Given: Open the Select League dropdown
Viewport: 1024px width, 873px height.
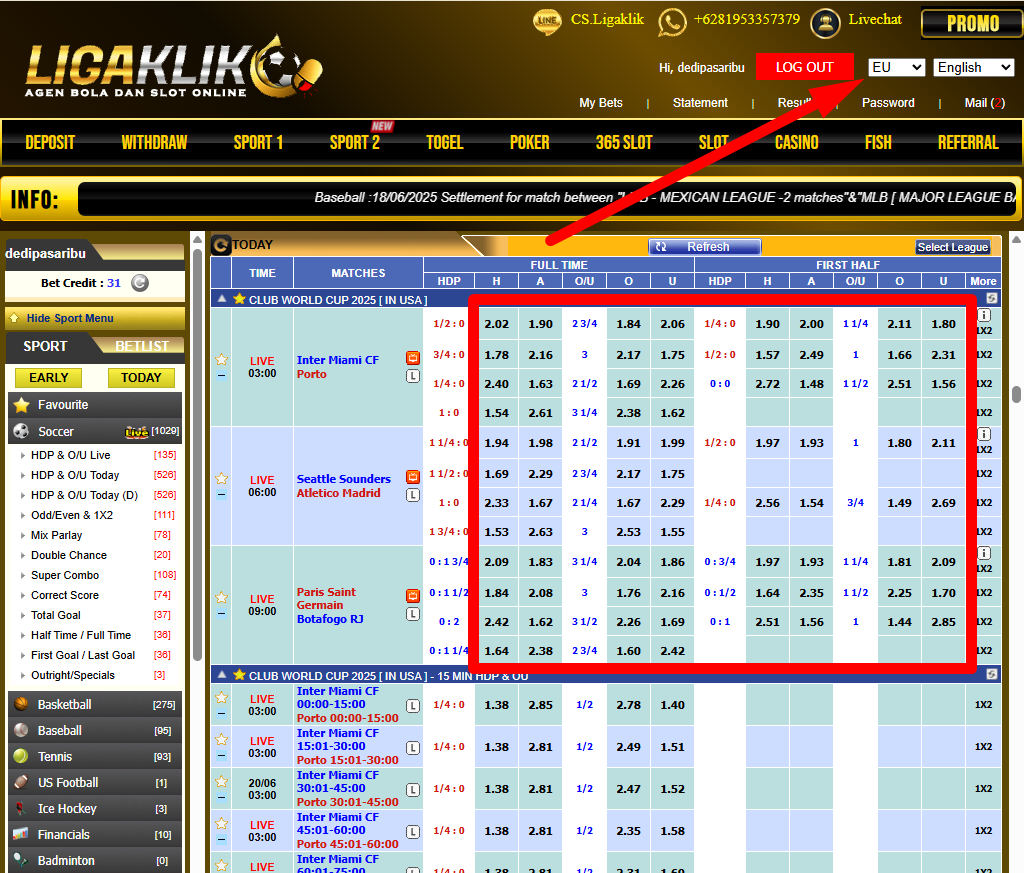Looking at the screenshot, I should coord(952,247).
